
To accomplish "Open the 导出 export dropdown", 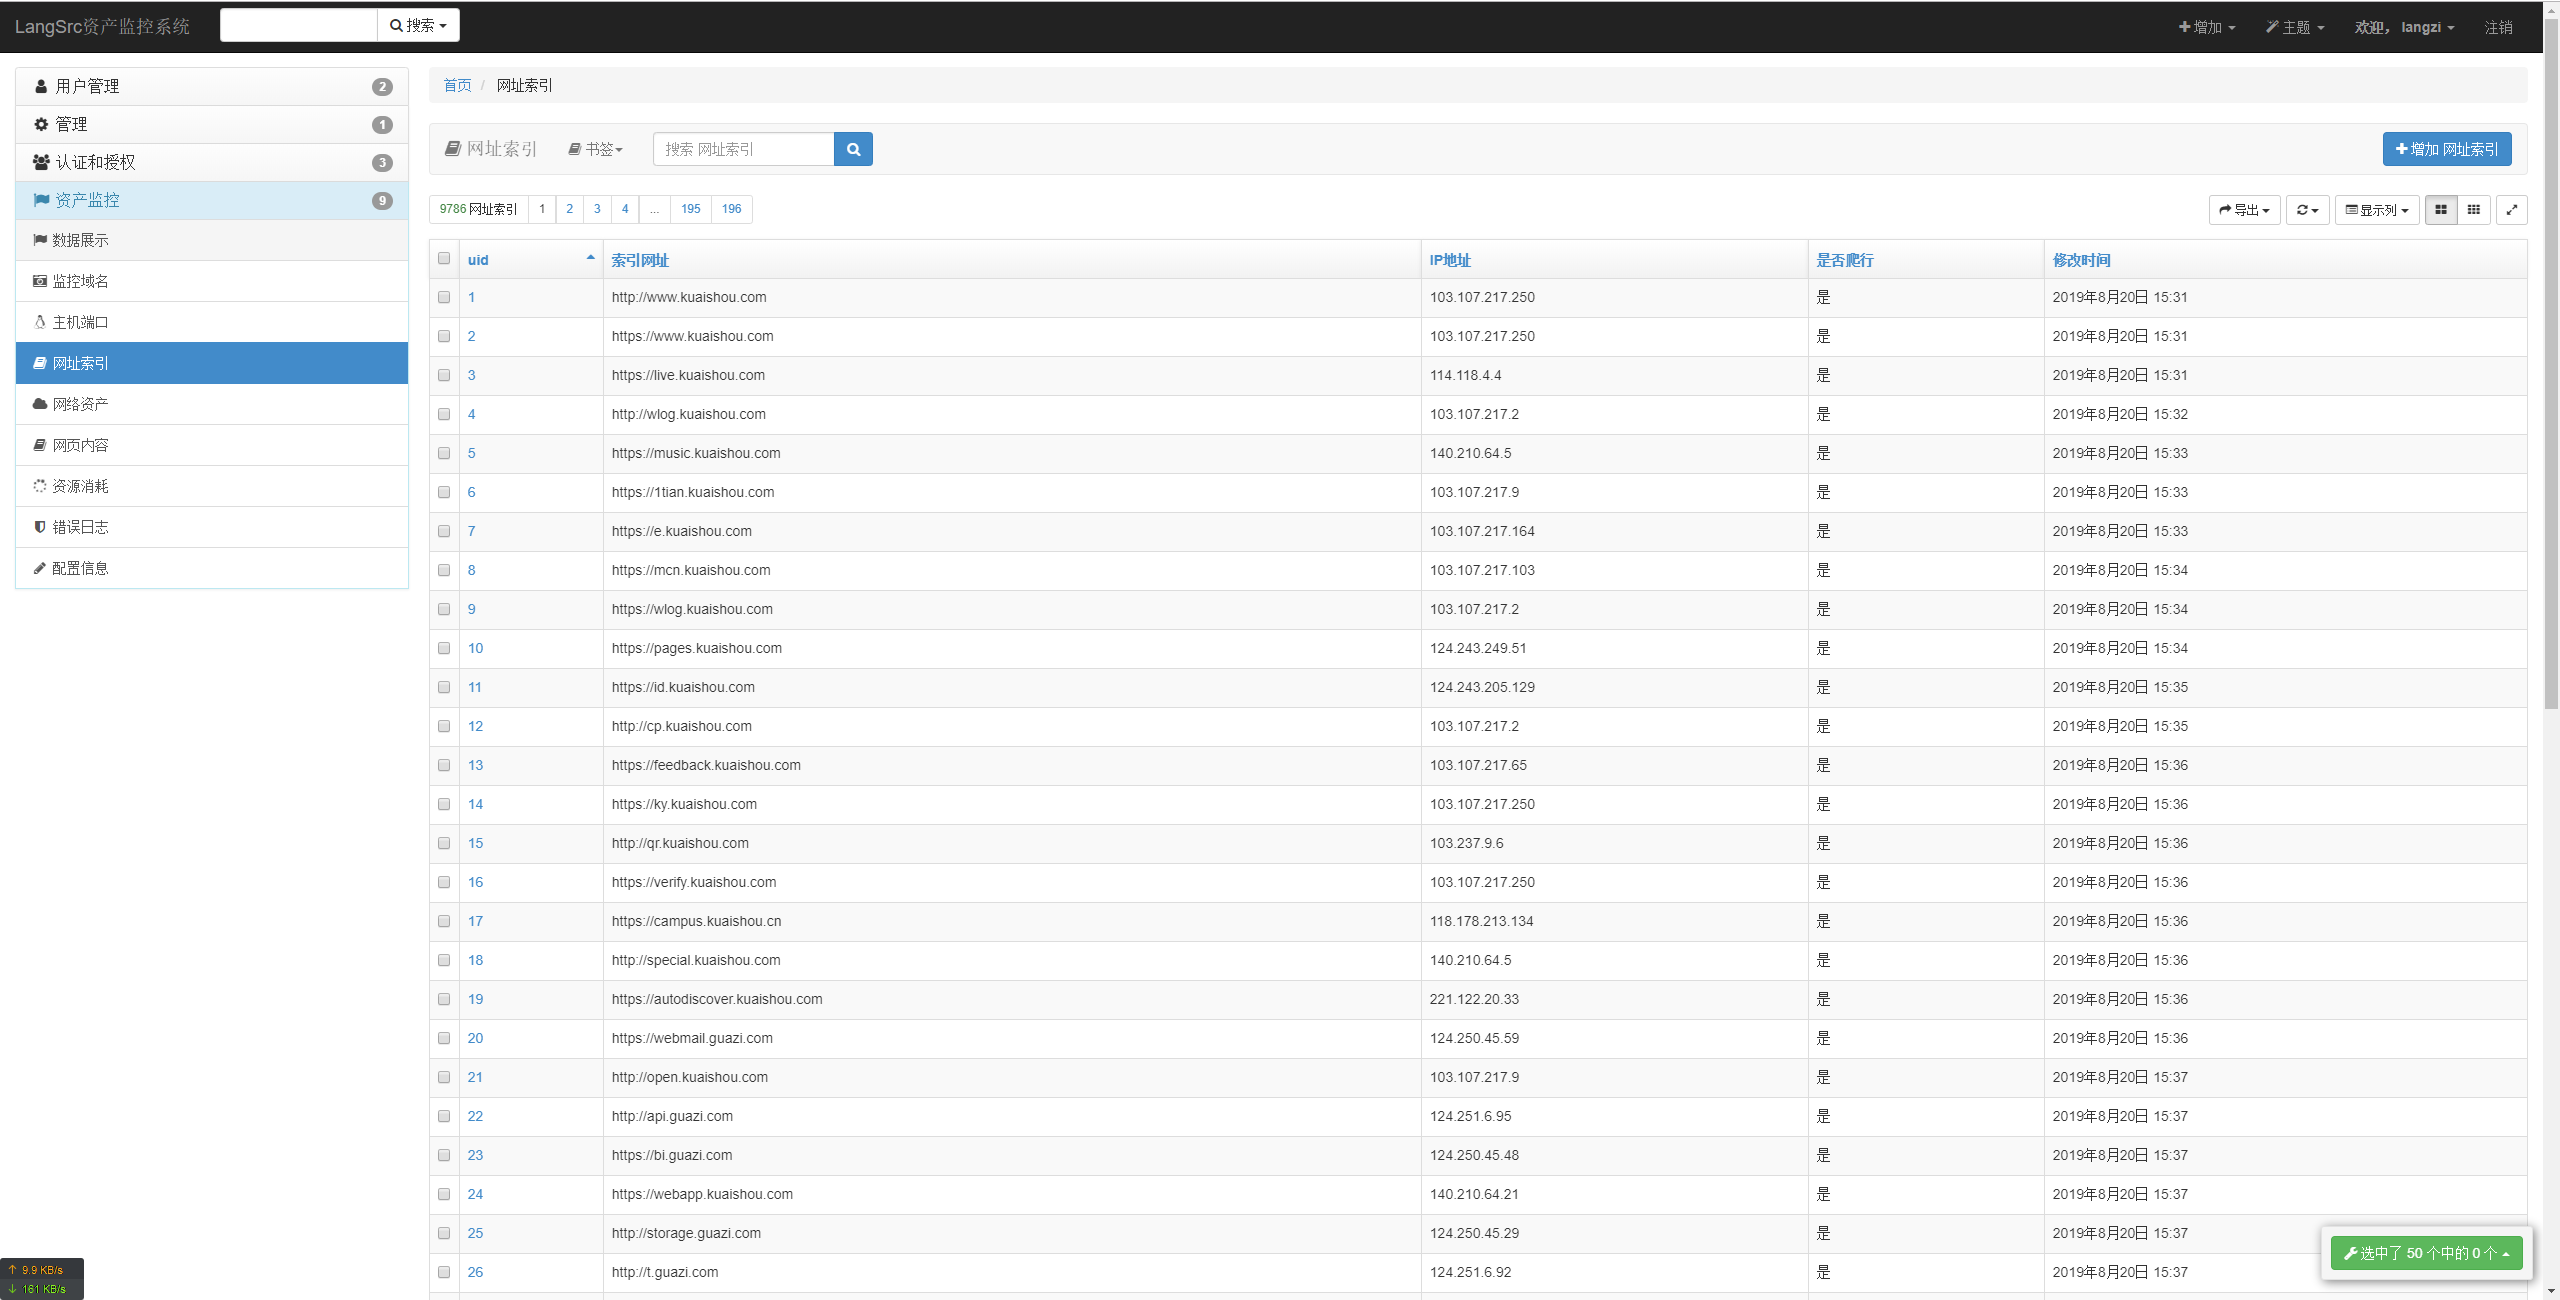I will [x=2244, y=210].
